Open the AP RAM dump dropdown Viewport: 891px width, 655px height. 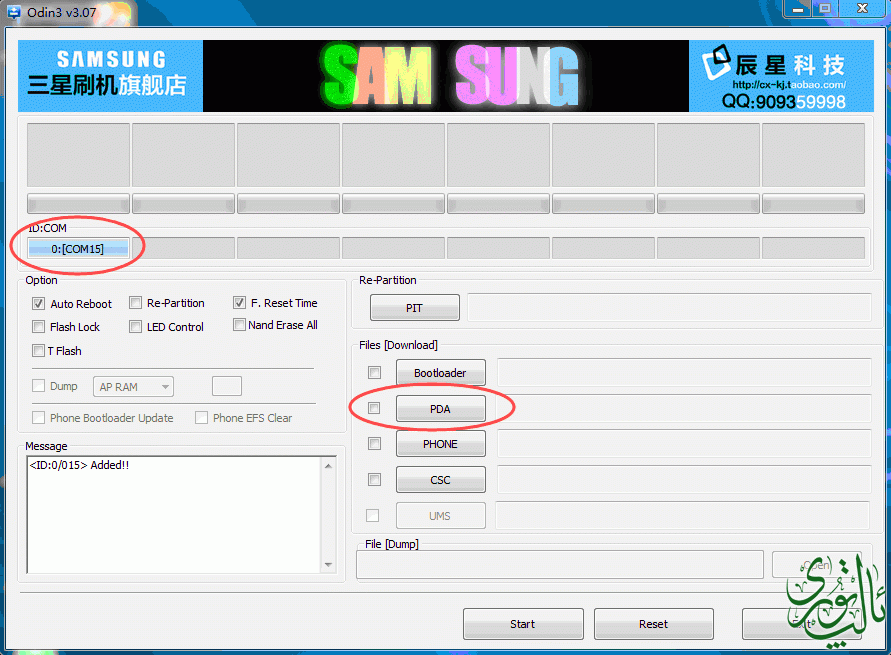coord(134,387)
